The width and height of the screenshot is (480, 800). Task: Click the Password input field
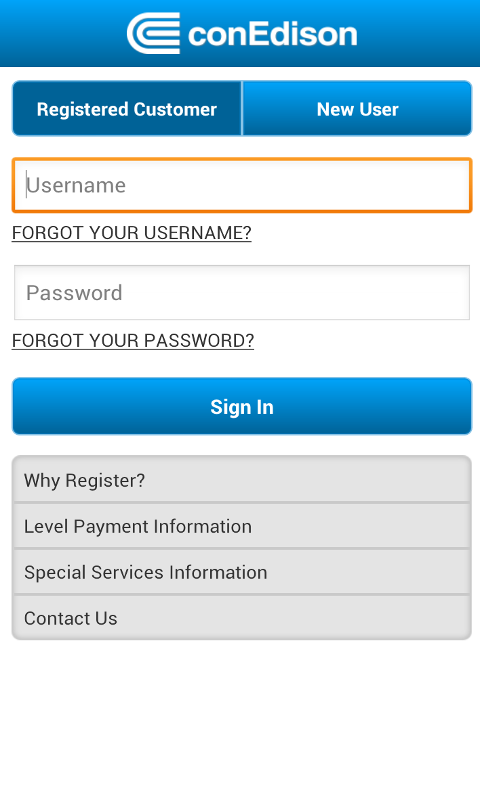[242, 292]
